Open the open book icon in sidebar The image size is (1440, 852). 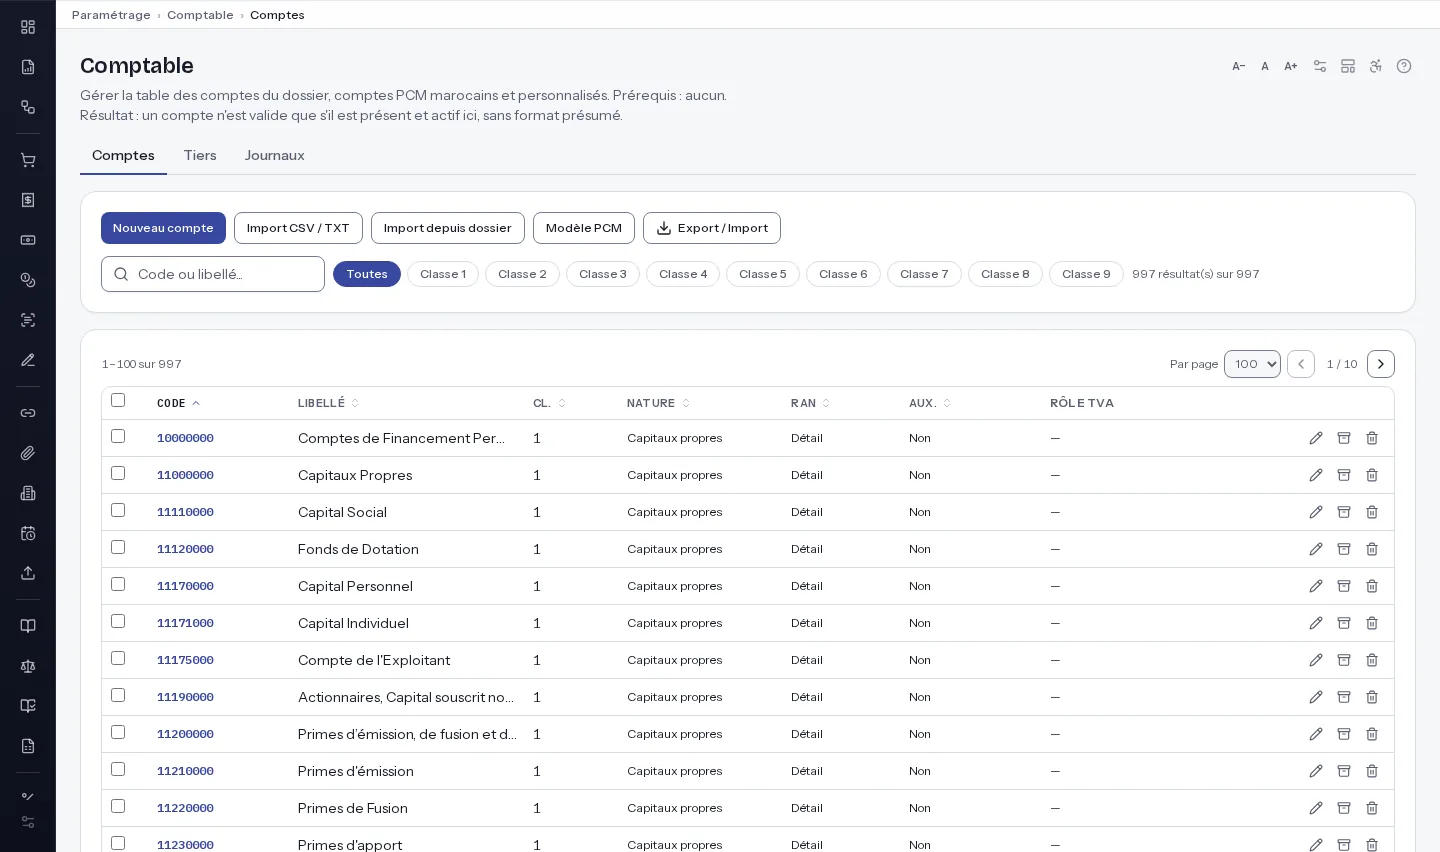[x=28, y=626]
